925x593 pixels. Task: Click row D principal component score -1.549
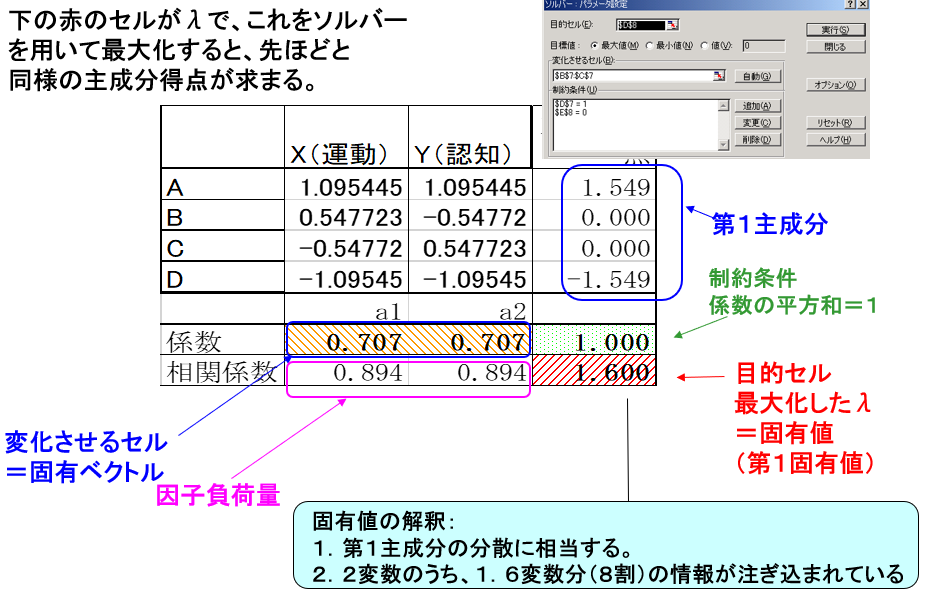coord(595,279)
